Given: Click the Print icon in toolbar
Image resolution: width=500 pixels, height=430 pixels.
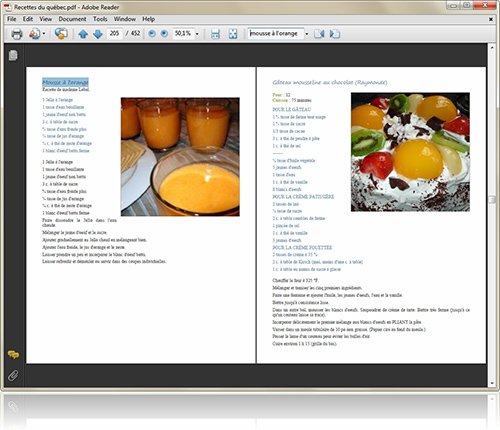Looking at the screenshot, I should tap(17, 34).
